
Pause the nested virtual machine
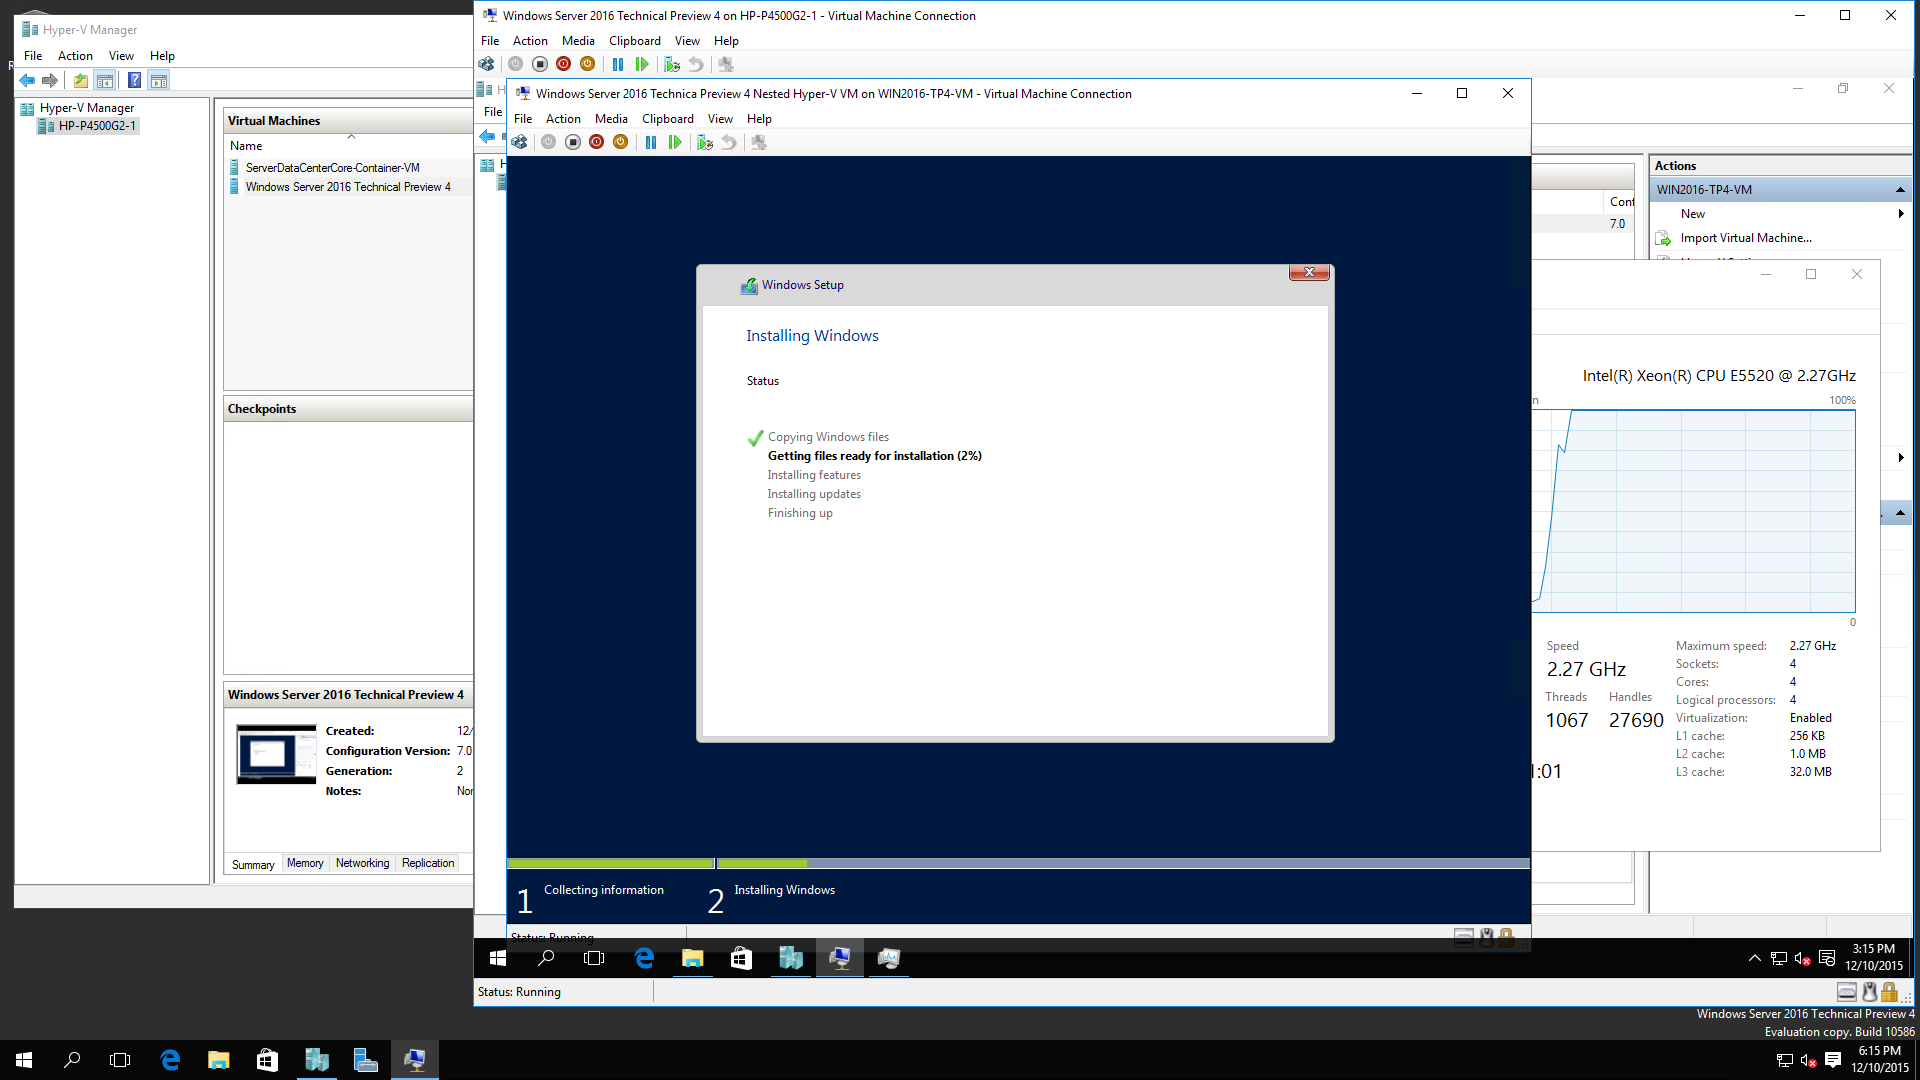[651, 142]
